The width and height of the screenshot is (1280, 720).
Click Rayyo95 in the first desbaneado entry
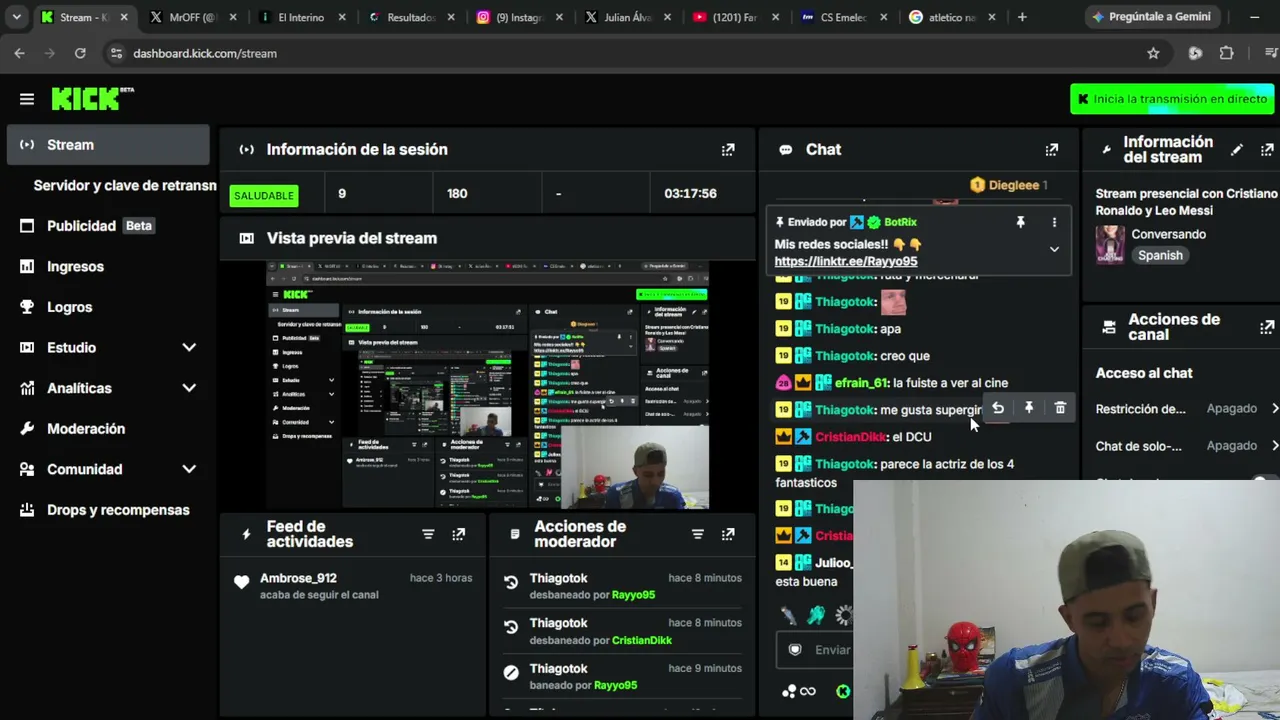click(x=633, y=595)
